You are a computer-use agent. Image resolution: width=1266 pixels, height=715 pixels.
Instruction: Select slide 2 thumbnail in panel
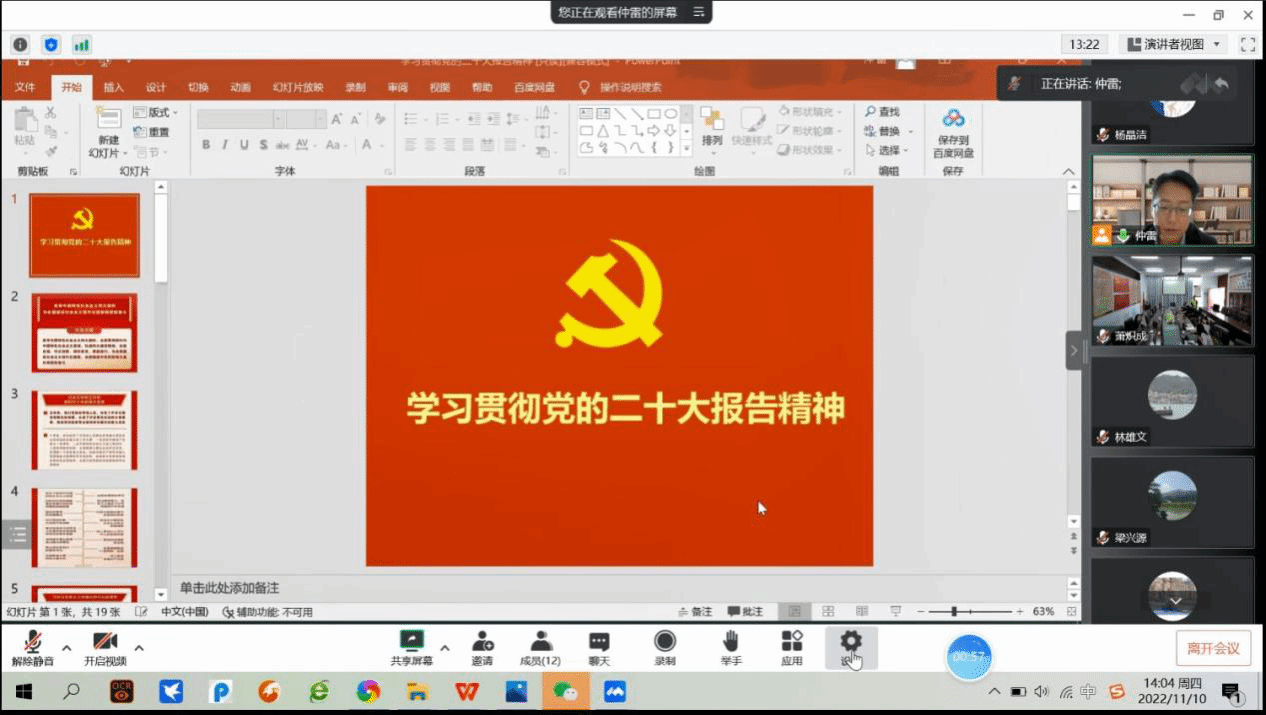click(x=84, y=333)
